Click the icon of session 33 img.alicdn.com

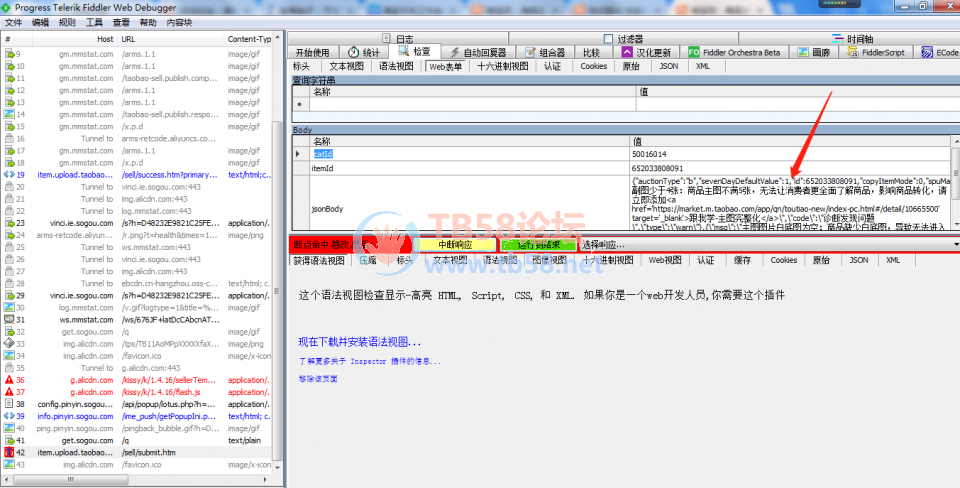[x=9, y=343]
